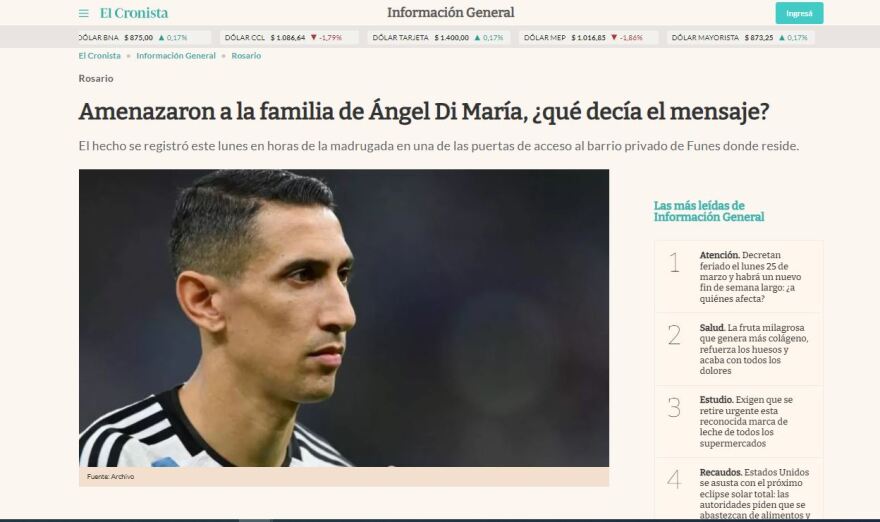Click the El Cronista logo
Screen dimensions: 880x522
[134, 13]
